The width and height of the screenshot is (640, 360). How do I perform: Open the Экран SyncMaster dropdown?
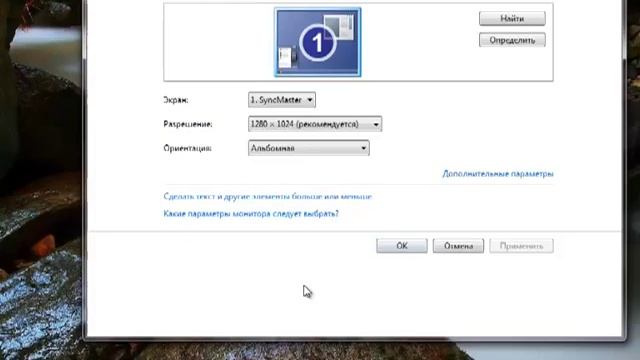pyautogui.click(x=282, y=100)
